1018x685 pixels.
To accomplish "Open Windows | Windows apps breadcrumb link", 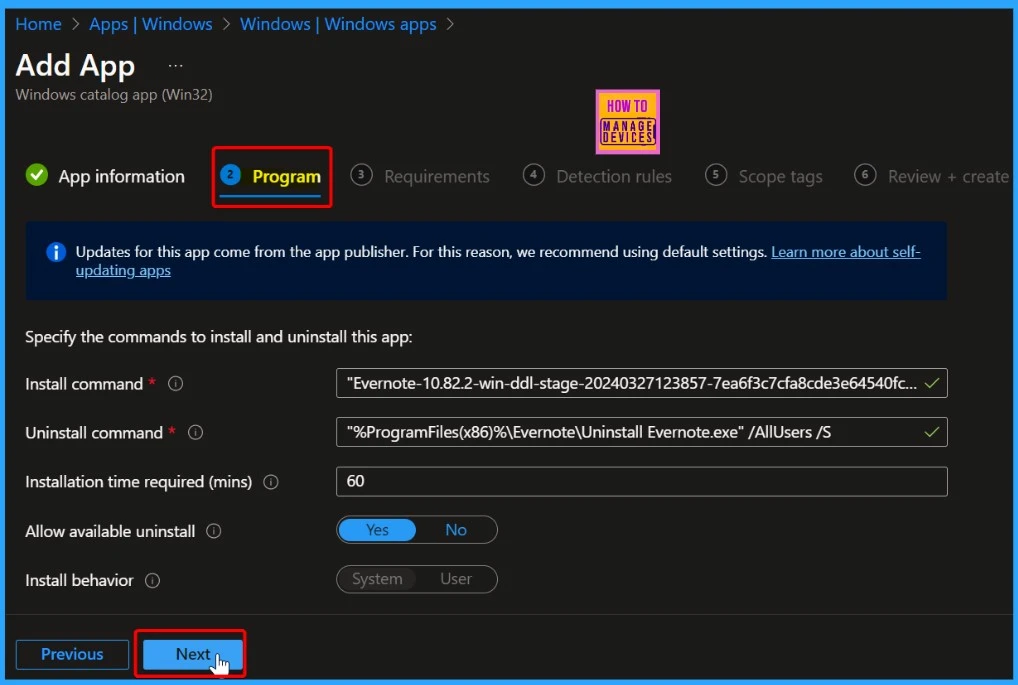I will 338,24.
